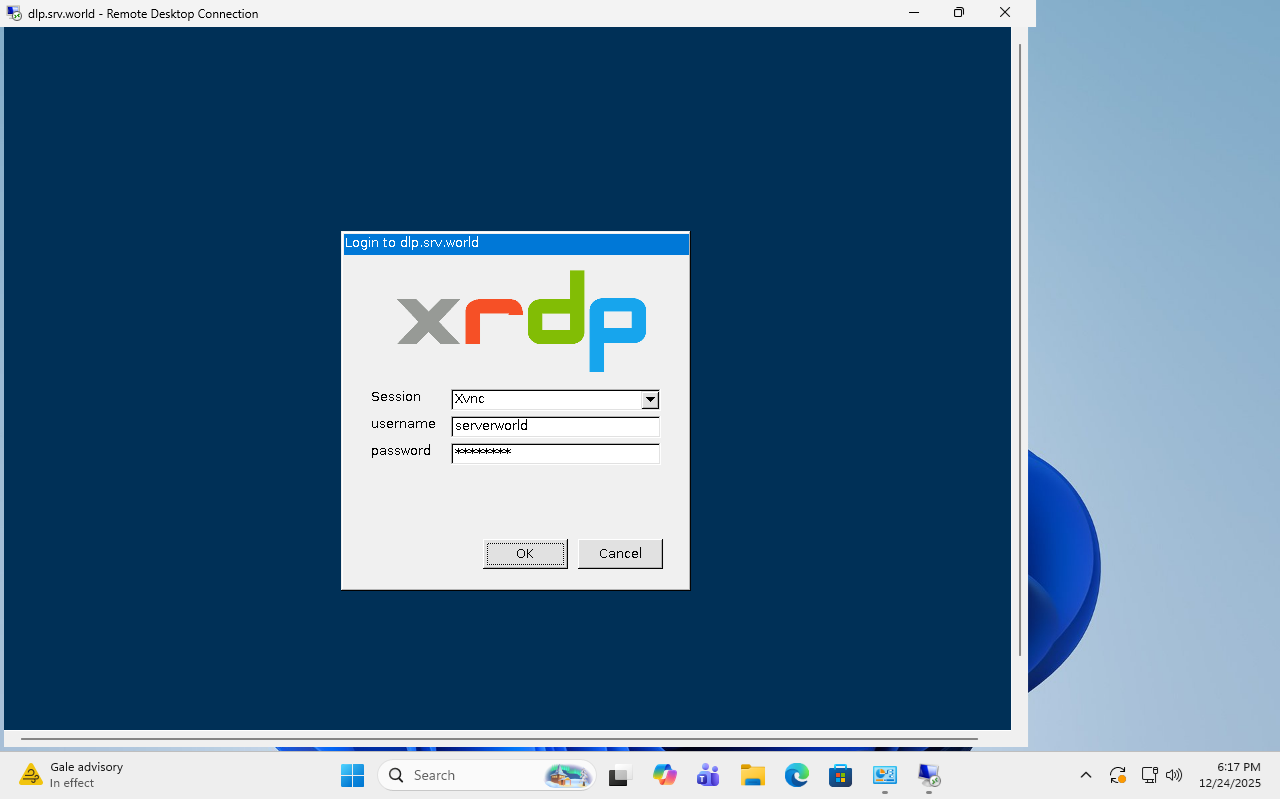Click the Snipping Tool taskbar icon
The image size is (1280, 799).
884,775
